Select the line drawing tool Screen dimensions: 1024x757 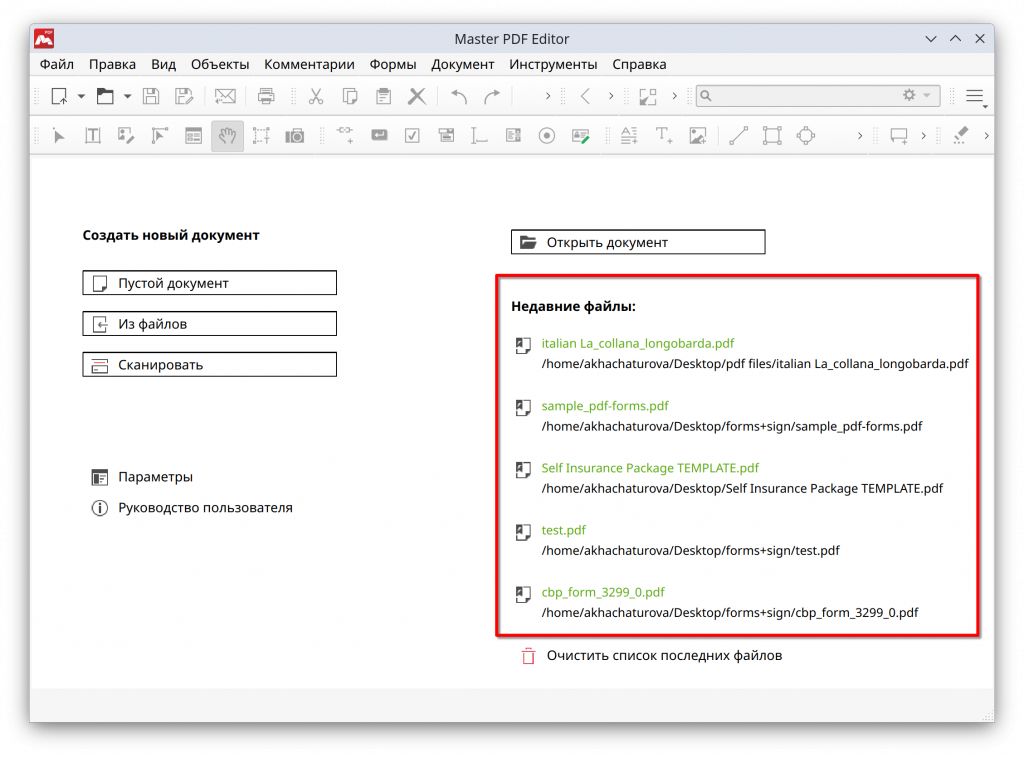tap(738, 136)
